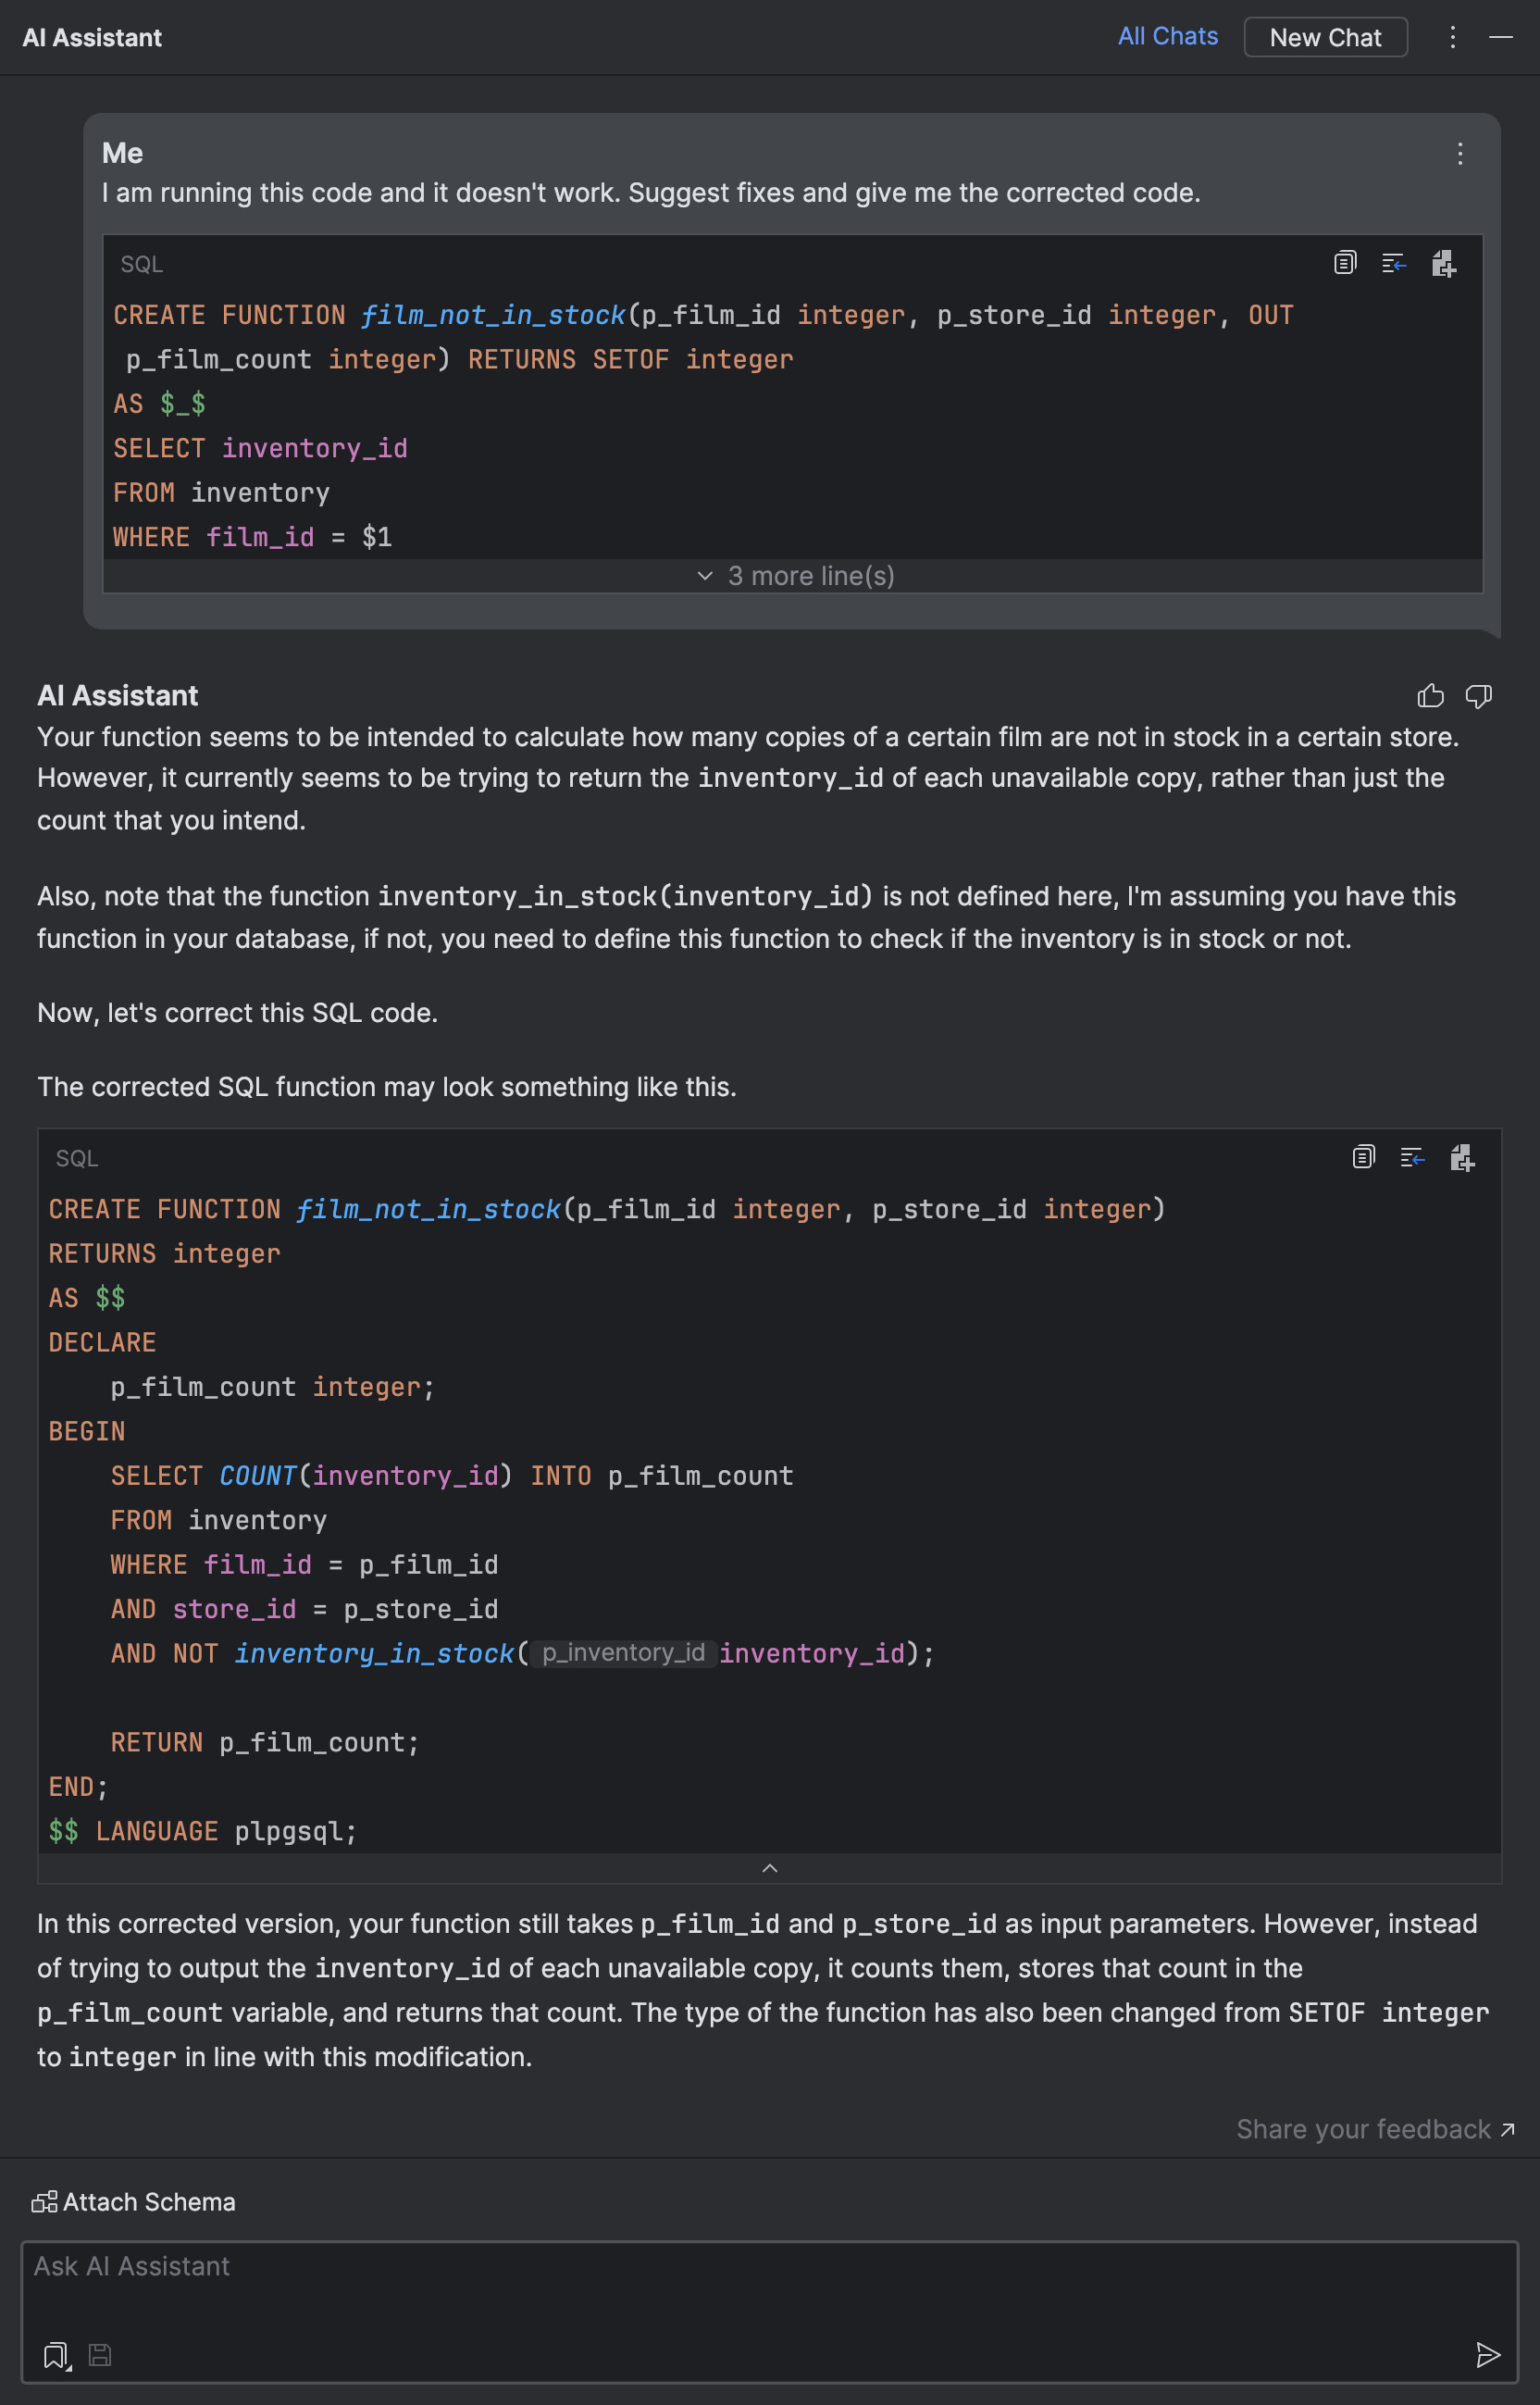Insert corrected SQL snippet at caret

(x=1412, y=1158)
